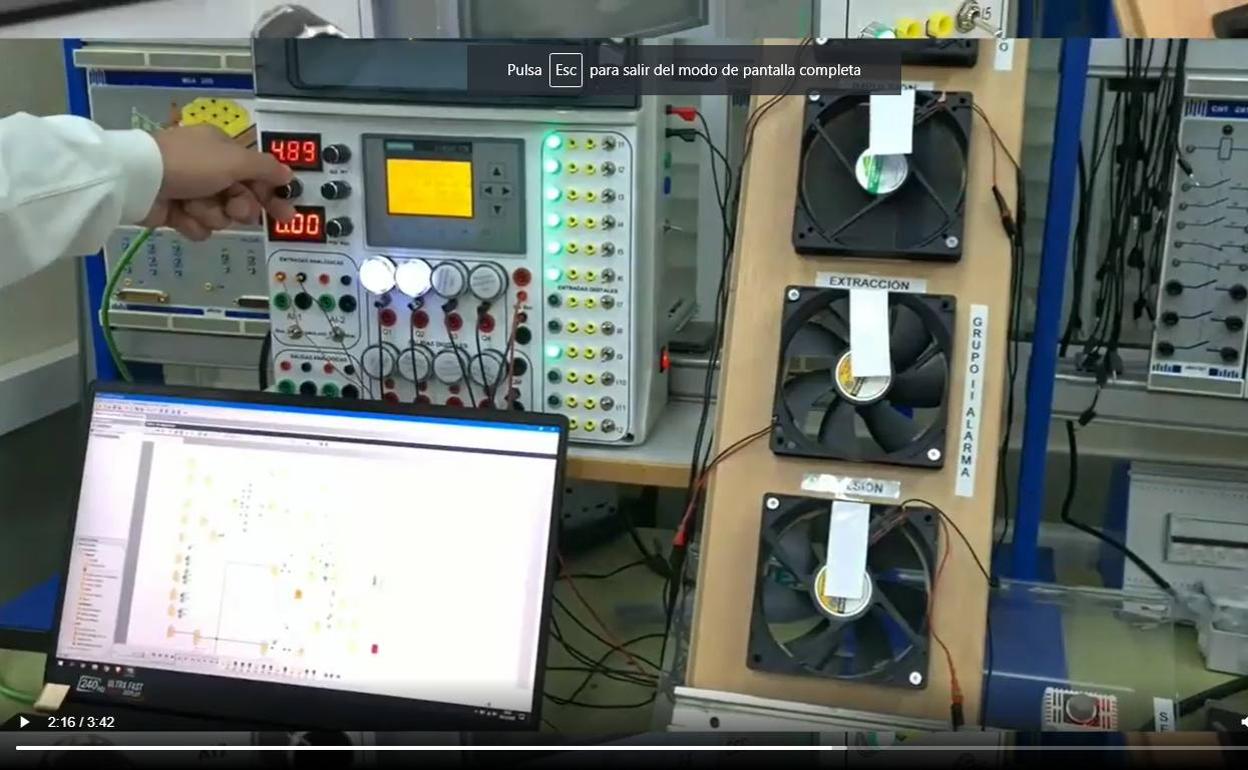Click the knob right of the 0.00 readout

tap(339, 227)
